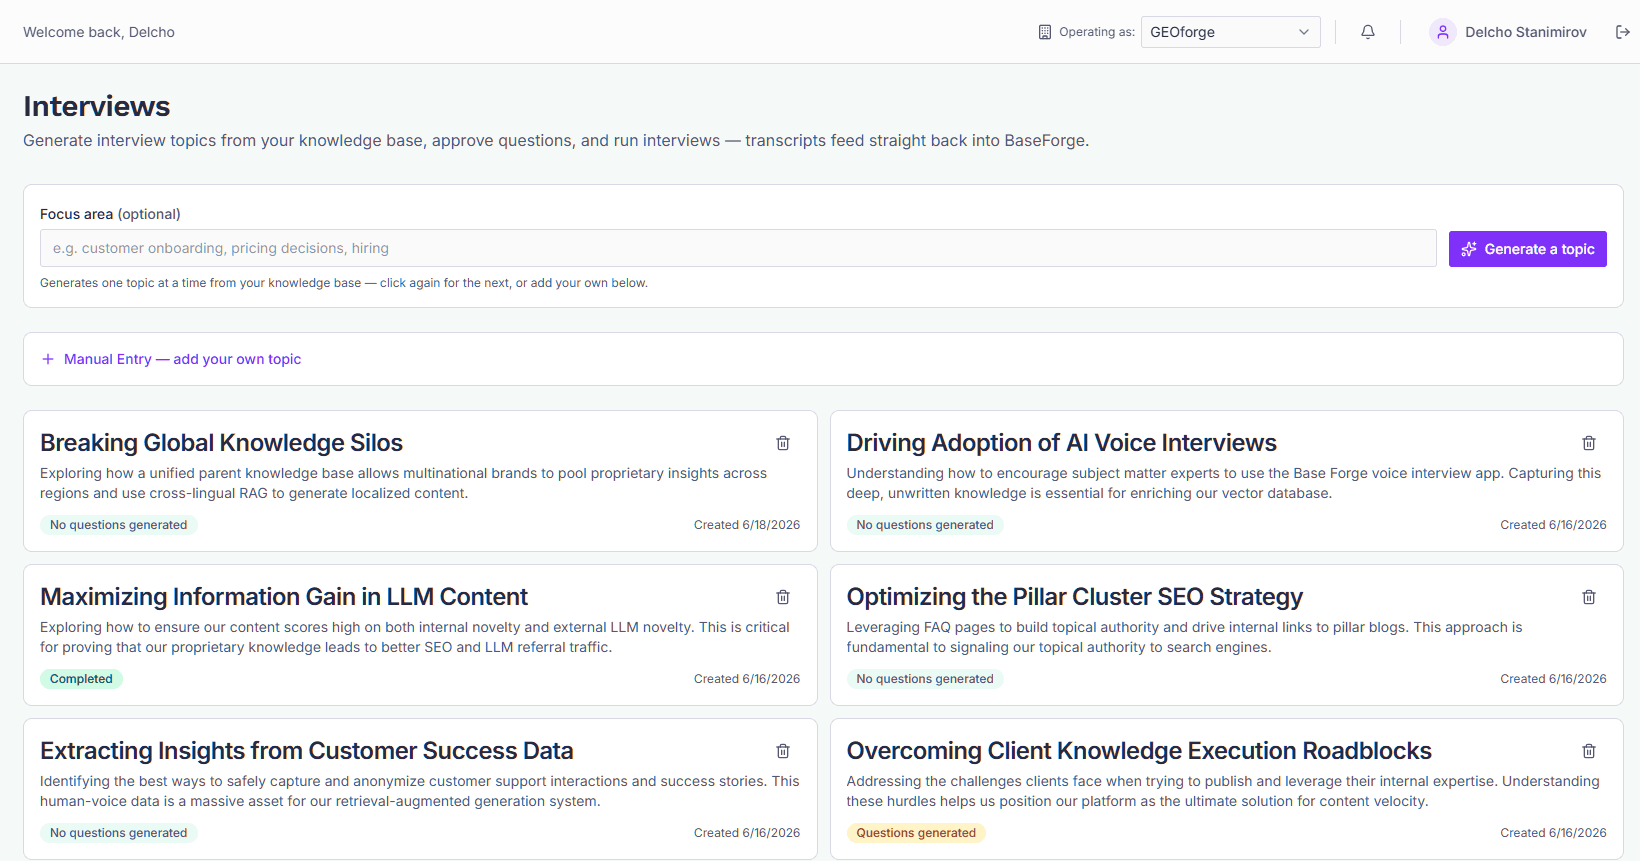This screenshot has width=1640, height=861.
Task: Open Breaking Global Knowledge Silos topic
Action: [x=221, y=443]
